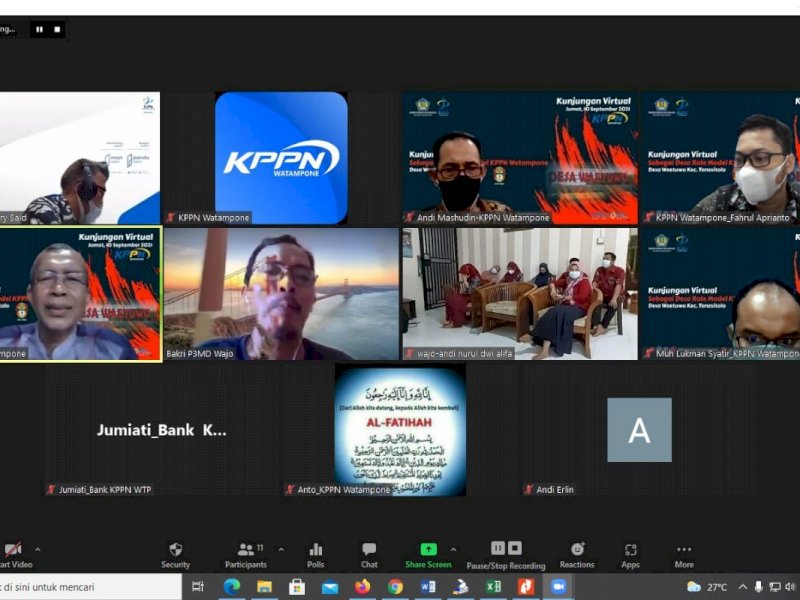The width and height of the screenshot is (800, 600).
Task: Switch to Zoom on taskbar
Action: pyautogui.click(x=559, y=587)
